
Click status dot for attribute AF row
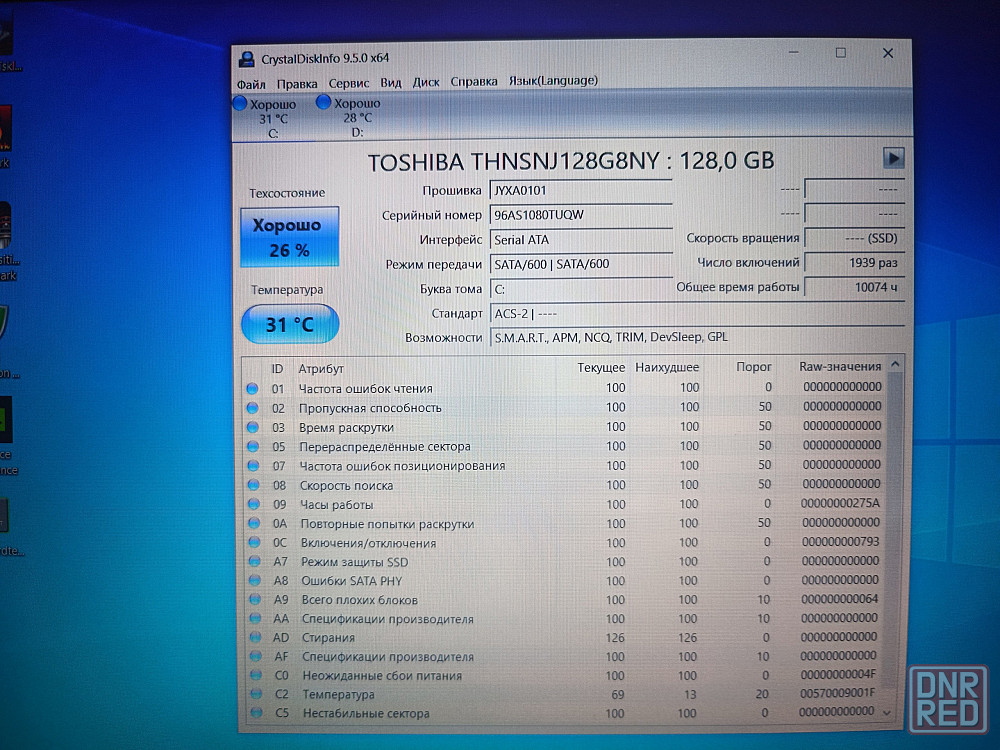(x=256, y=656)
